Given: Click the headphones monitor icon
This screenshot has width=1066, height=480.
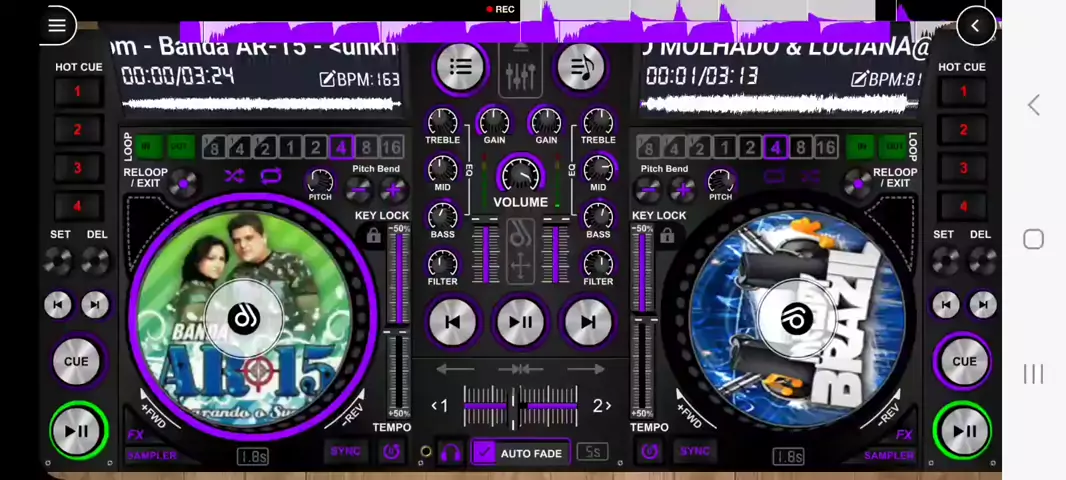Looking at the screenshot, I should click(451, 453).
